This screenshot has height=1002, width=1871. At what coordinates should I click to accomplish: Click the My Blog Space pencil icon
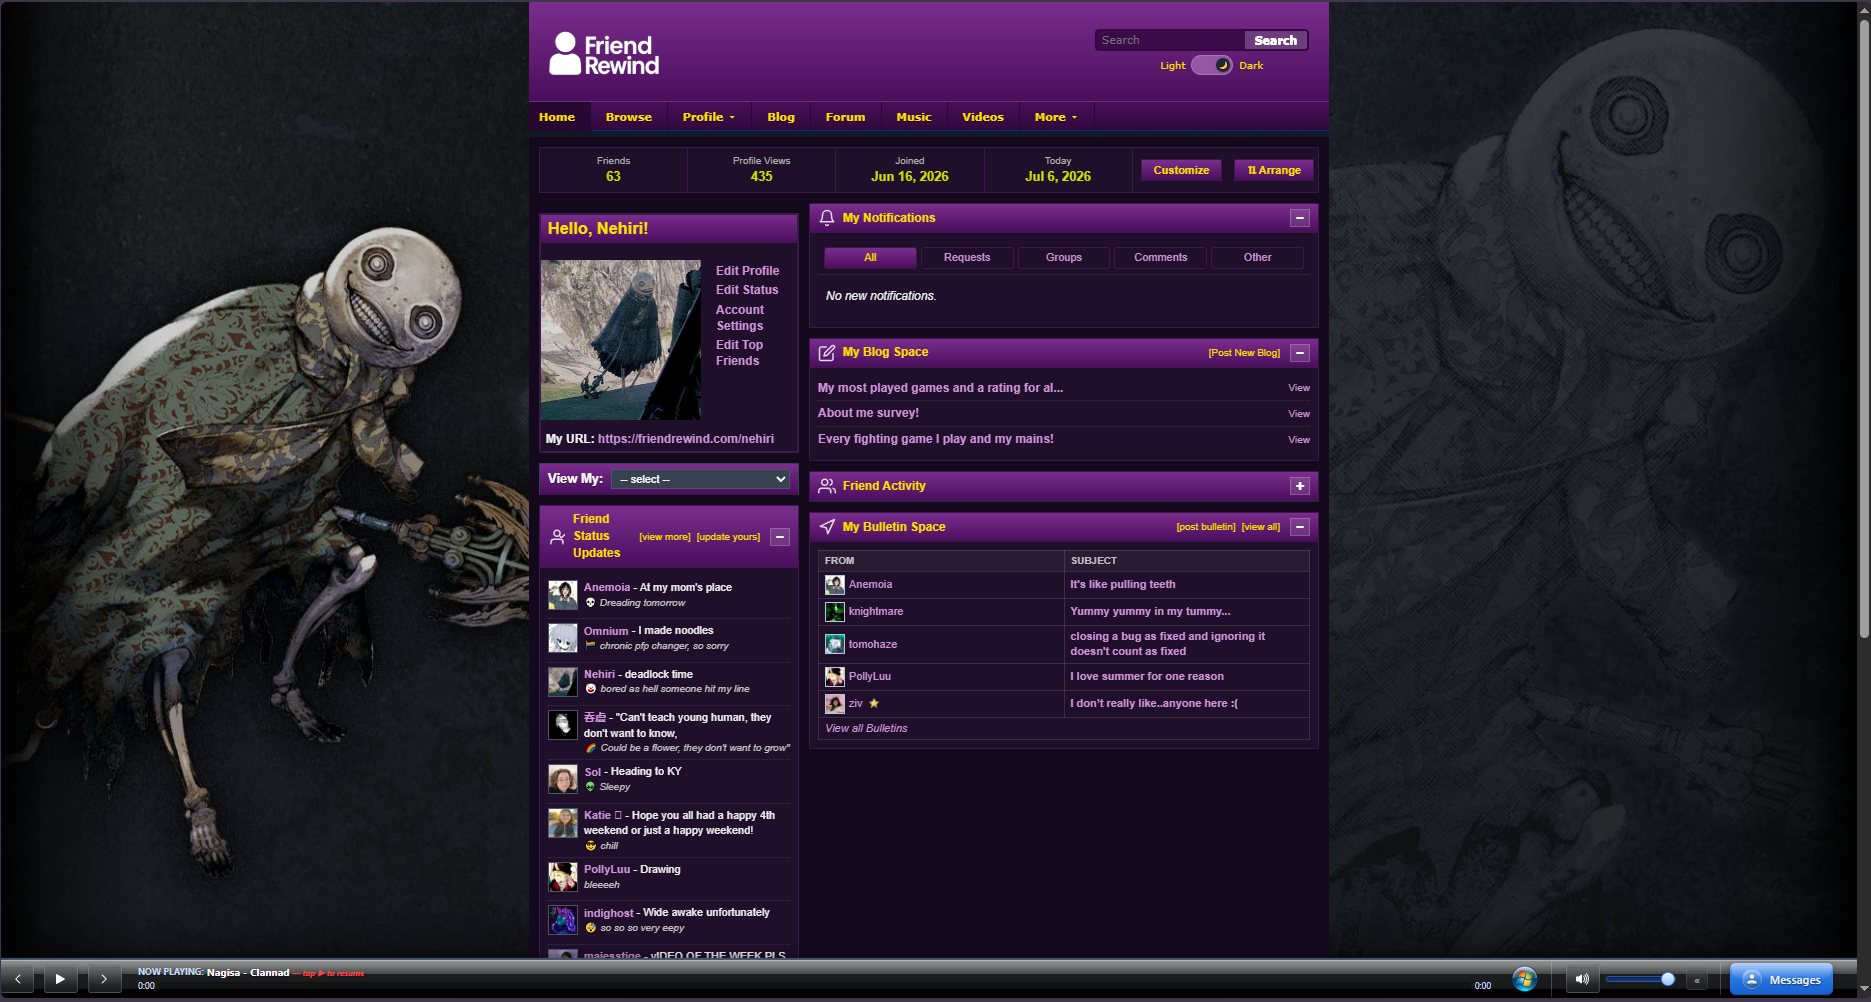827,352
